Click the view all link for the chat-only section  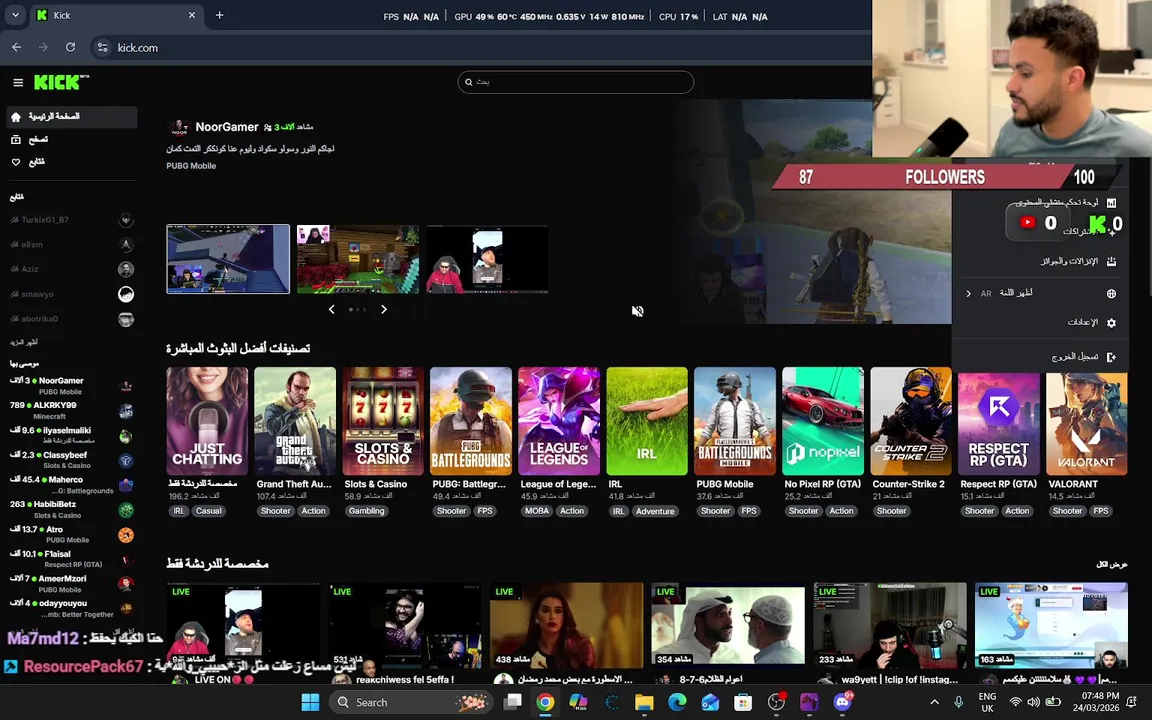[1112, 564]
